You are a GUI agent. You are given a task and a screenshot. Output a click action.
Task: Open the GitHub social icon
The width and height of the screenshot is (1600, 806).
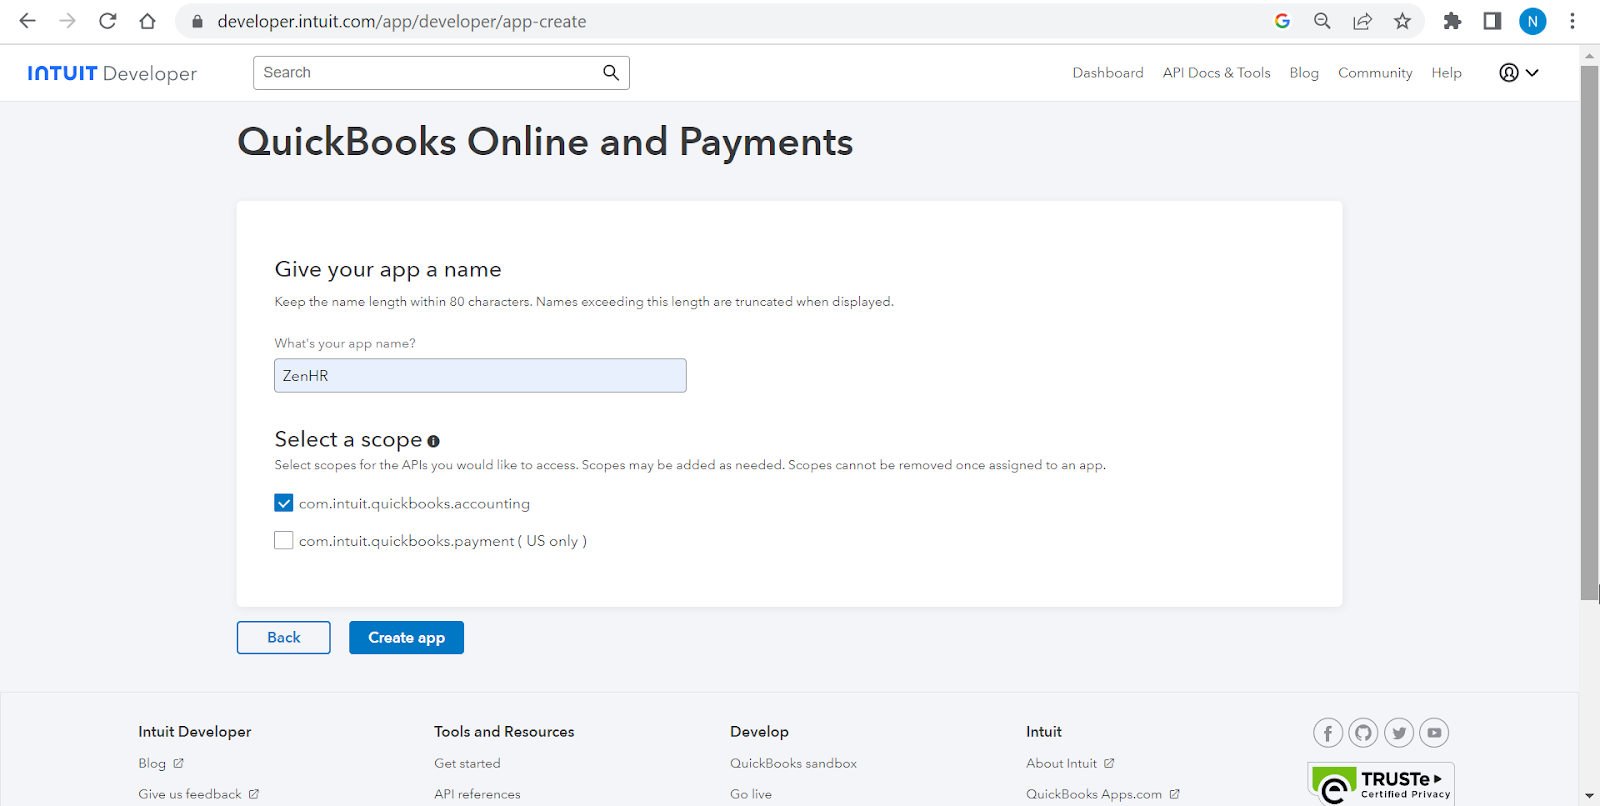[1363, 733]
